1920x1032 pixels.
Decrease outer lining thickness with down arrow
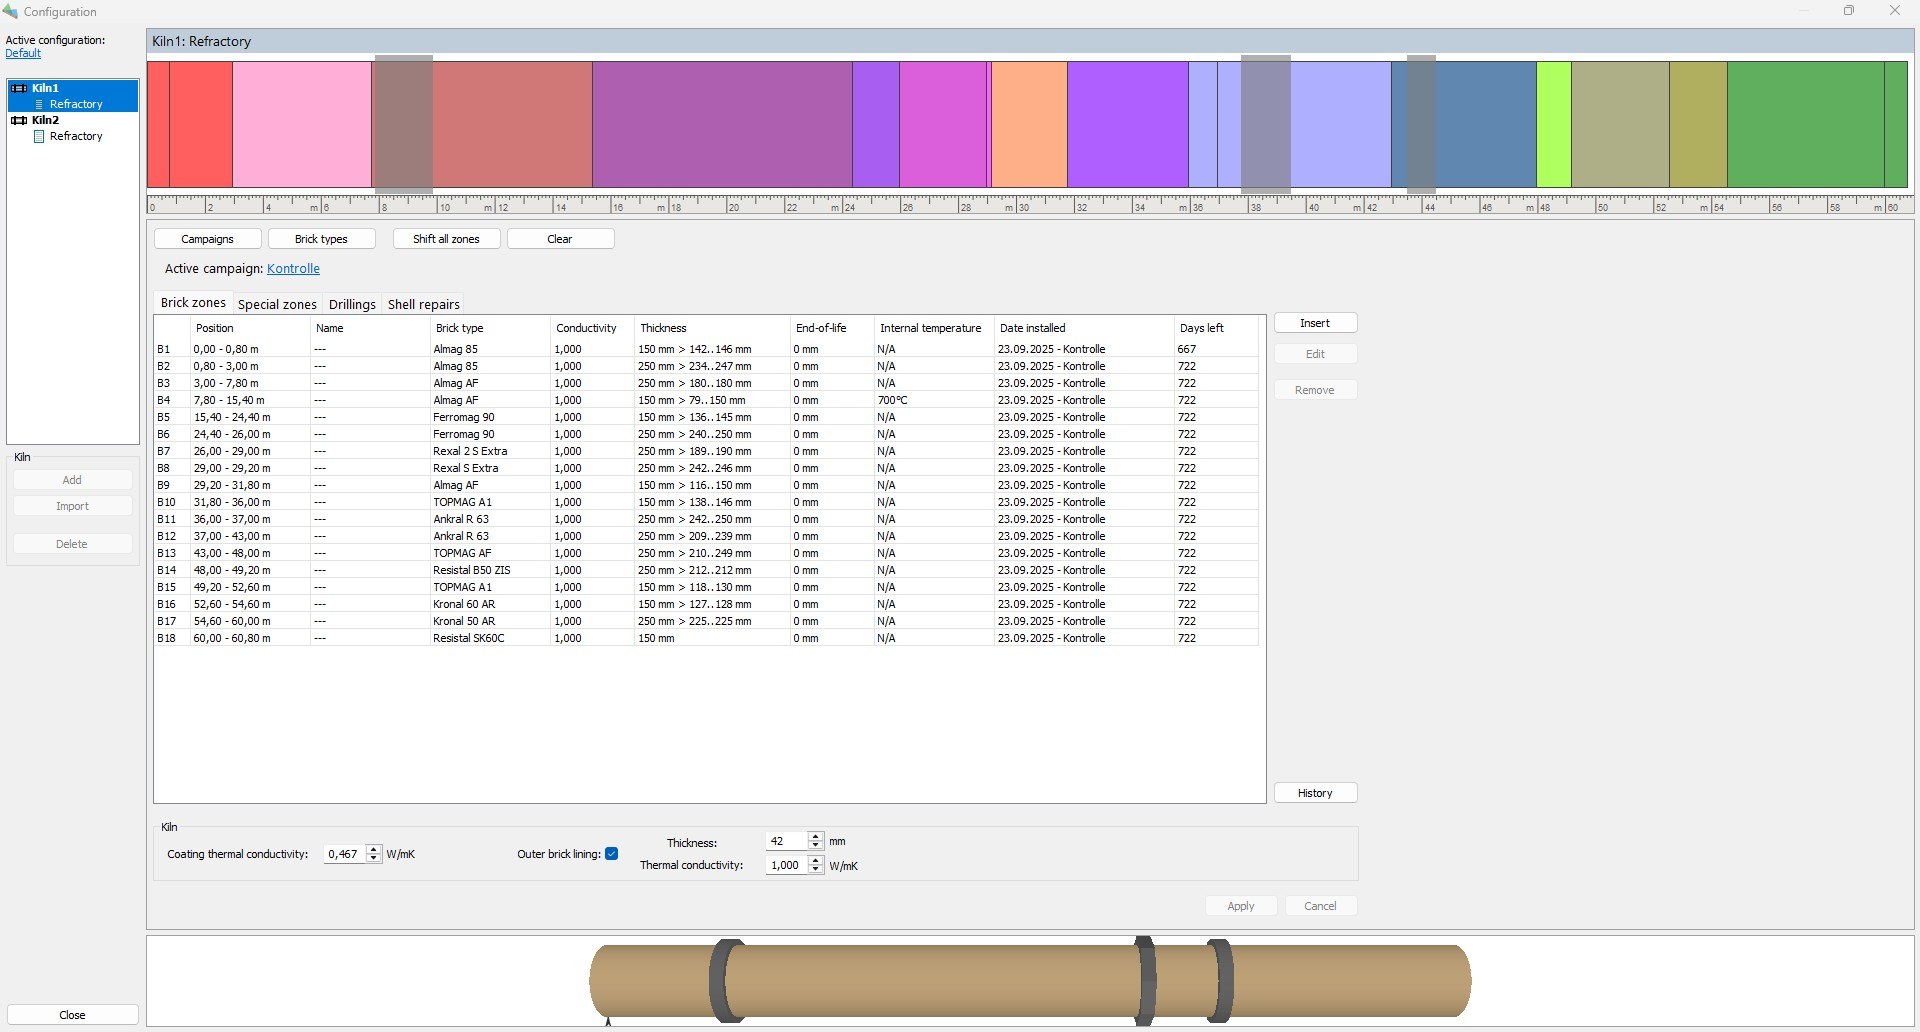coord(816,846)
